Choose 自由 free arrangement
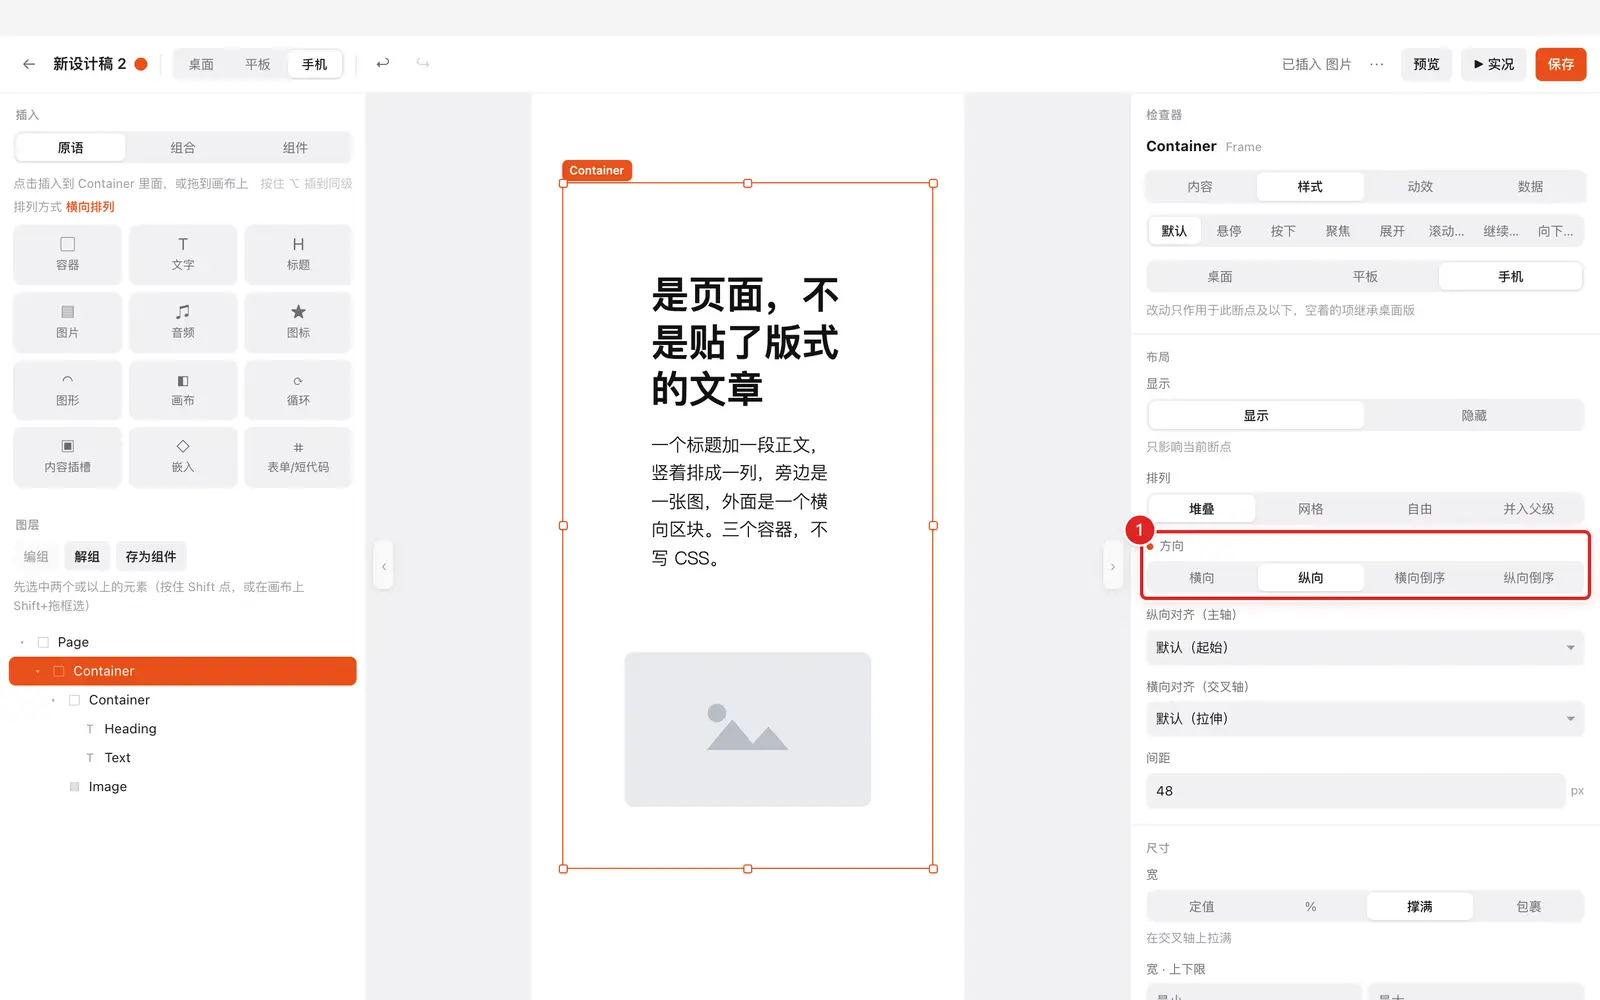This screenshot has height=1000, width=1600. point(1419,509)
